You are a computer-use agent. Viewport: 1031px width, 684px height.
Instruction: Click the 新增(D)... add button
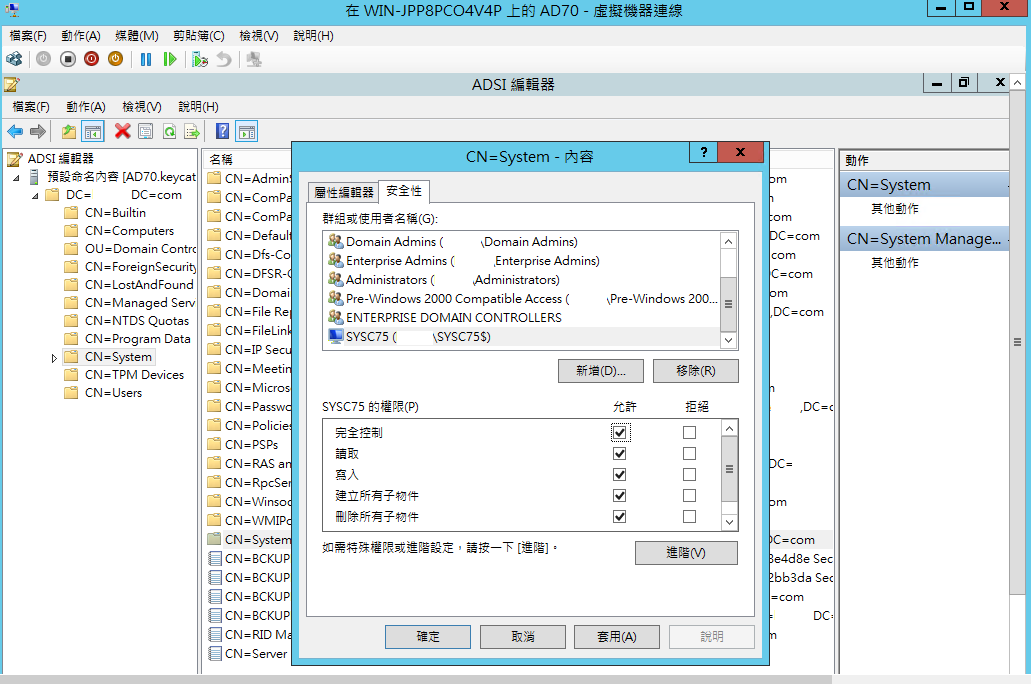point(600,371)
